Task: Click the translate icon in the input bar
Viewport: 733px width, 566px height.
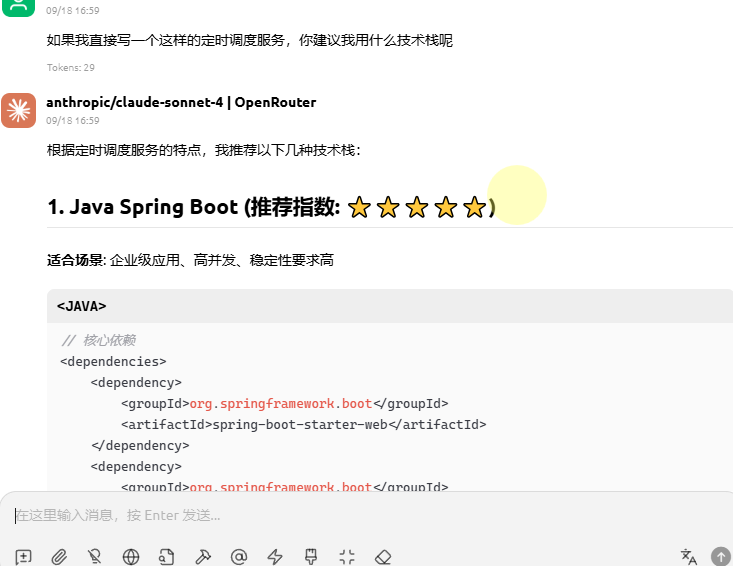Action: (689, 557)
